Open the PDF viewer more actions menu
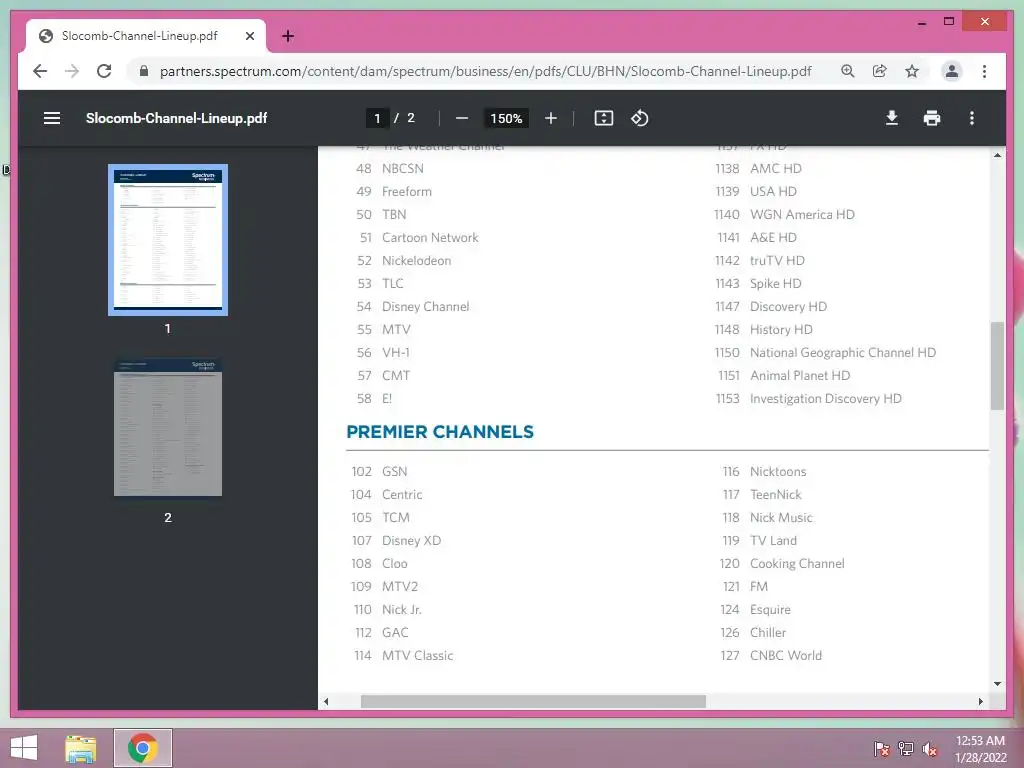Screen dimensions: 1024x768 [x=972, y=118]
